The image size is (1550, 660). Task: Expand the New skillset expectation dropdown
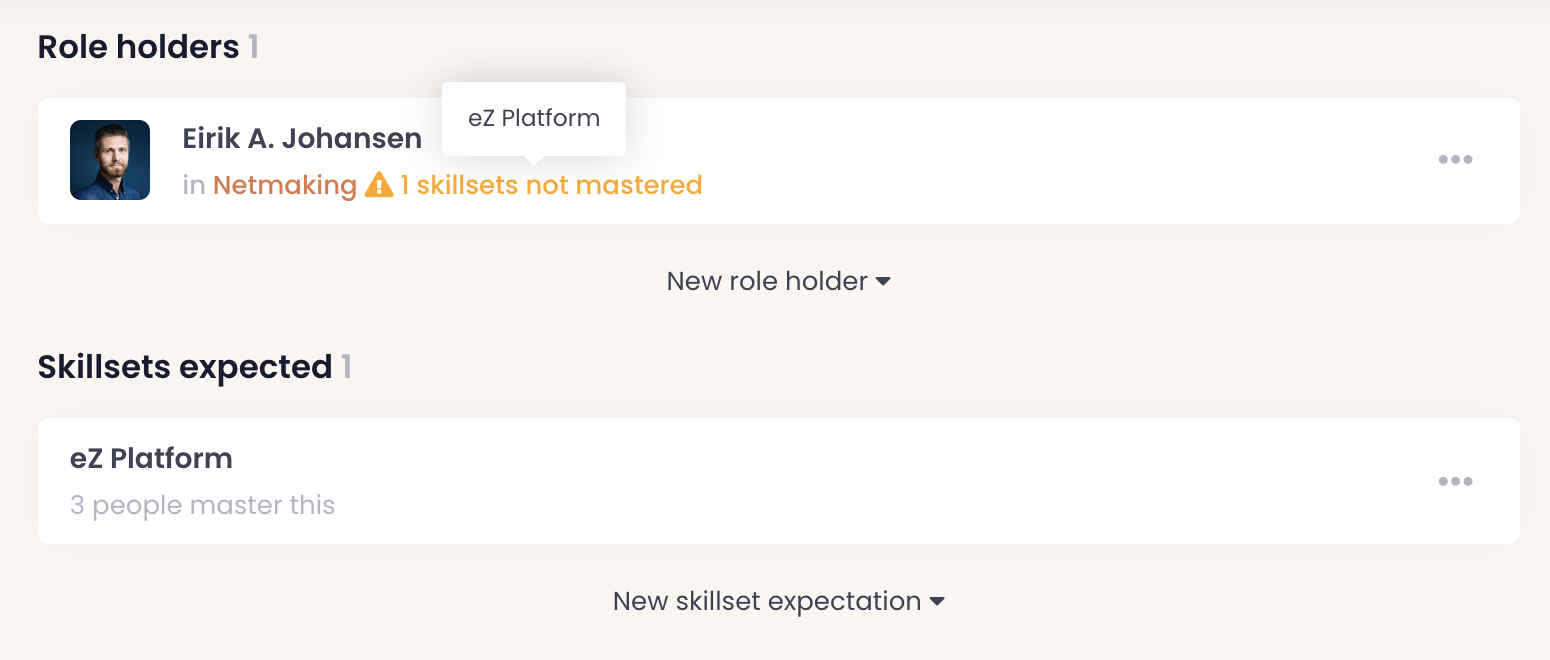[x=767, y=602]
